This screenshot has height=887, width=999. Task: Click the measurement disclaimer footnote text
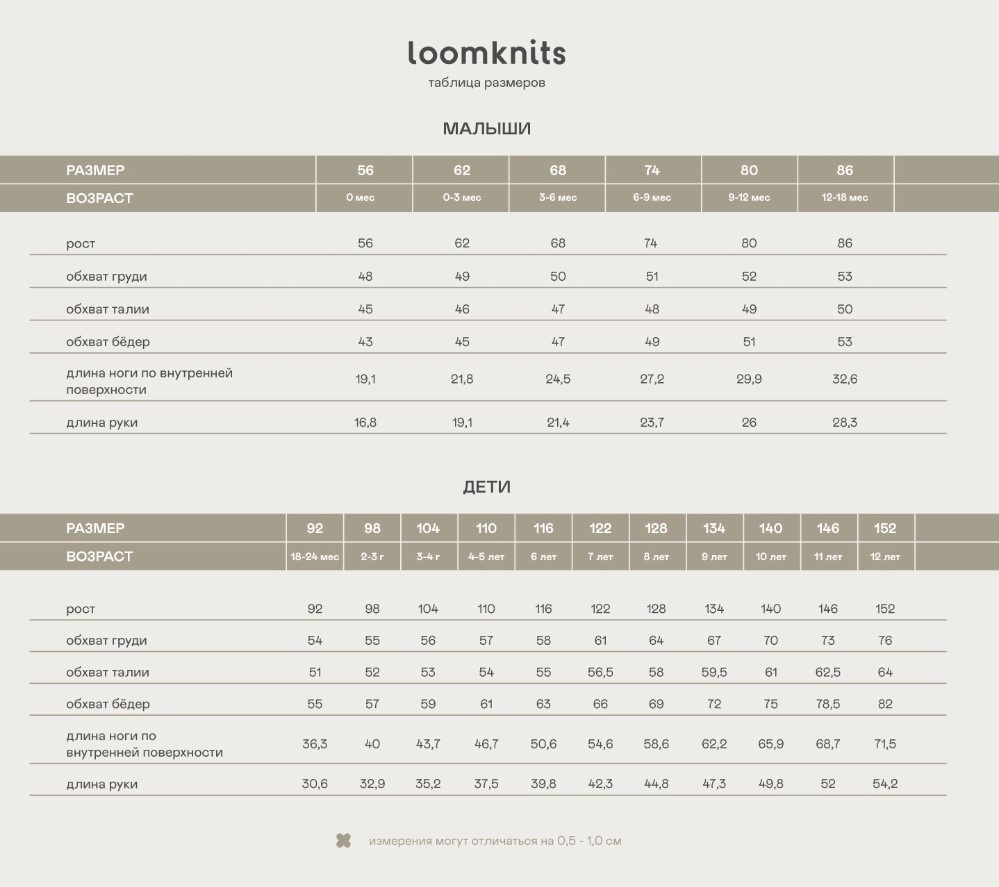coord(495,841)
